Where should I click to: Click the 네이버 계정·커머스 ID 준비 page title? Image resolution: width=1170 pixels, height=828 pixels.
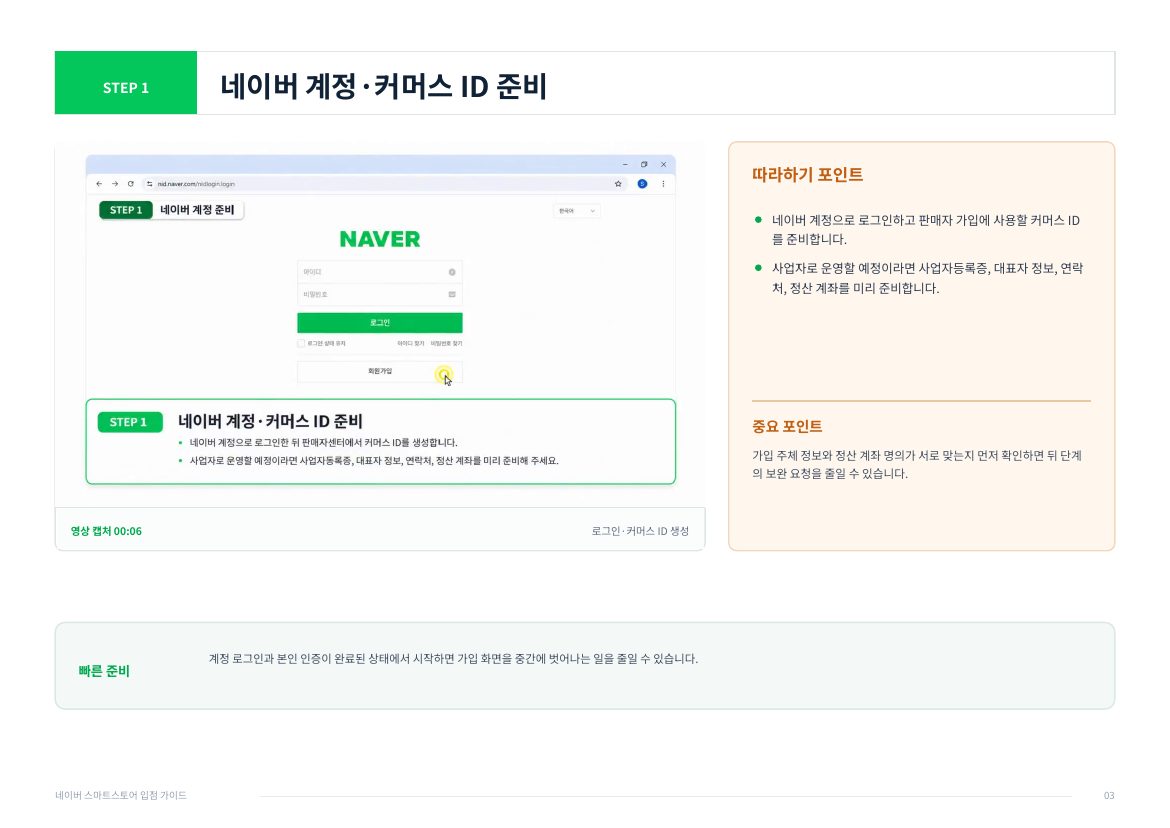point(384,87)
